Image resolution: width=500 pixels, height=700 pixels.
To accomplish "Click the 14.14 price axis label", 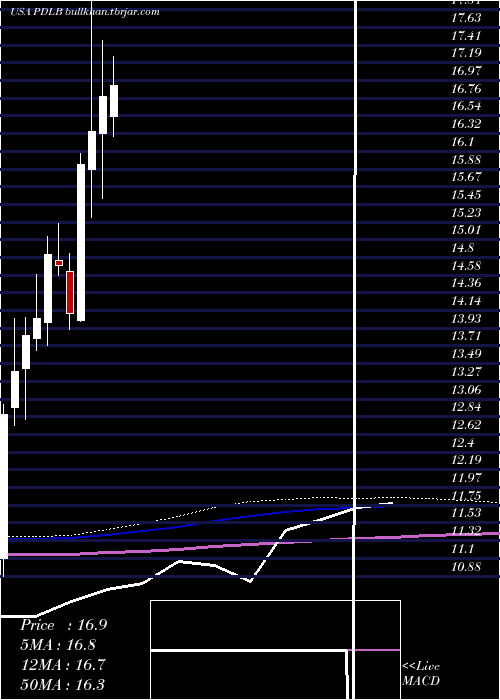I will (x=466, y=301).
